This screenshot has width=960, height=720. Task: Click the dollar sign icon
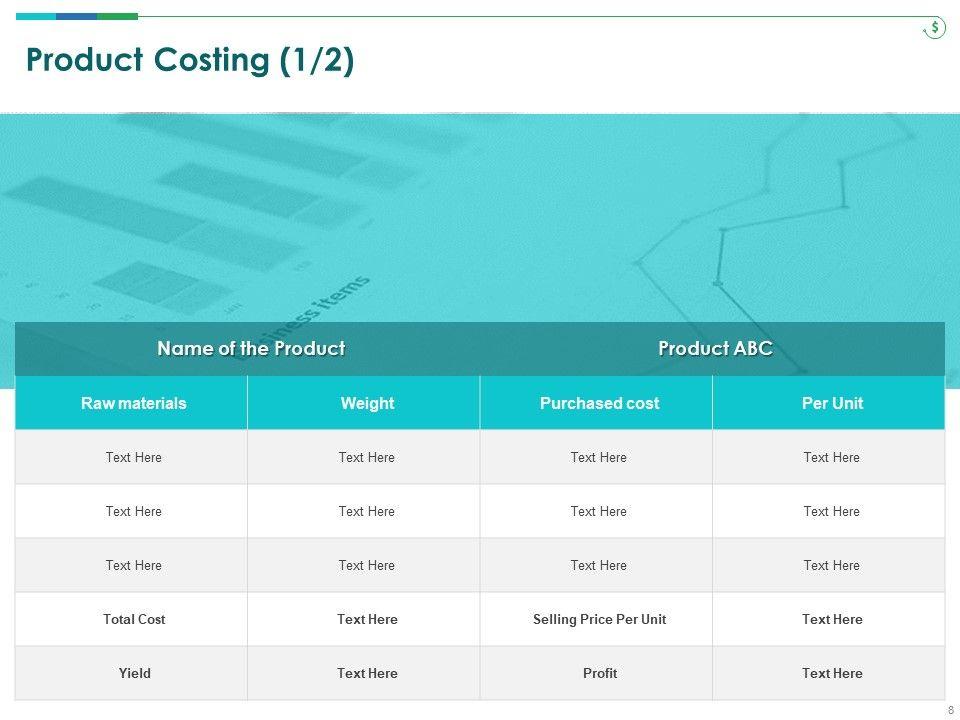coord(934,28)
